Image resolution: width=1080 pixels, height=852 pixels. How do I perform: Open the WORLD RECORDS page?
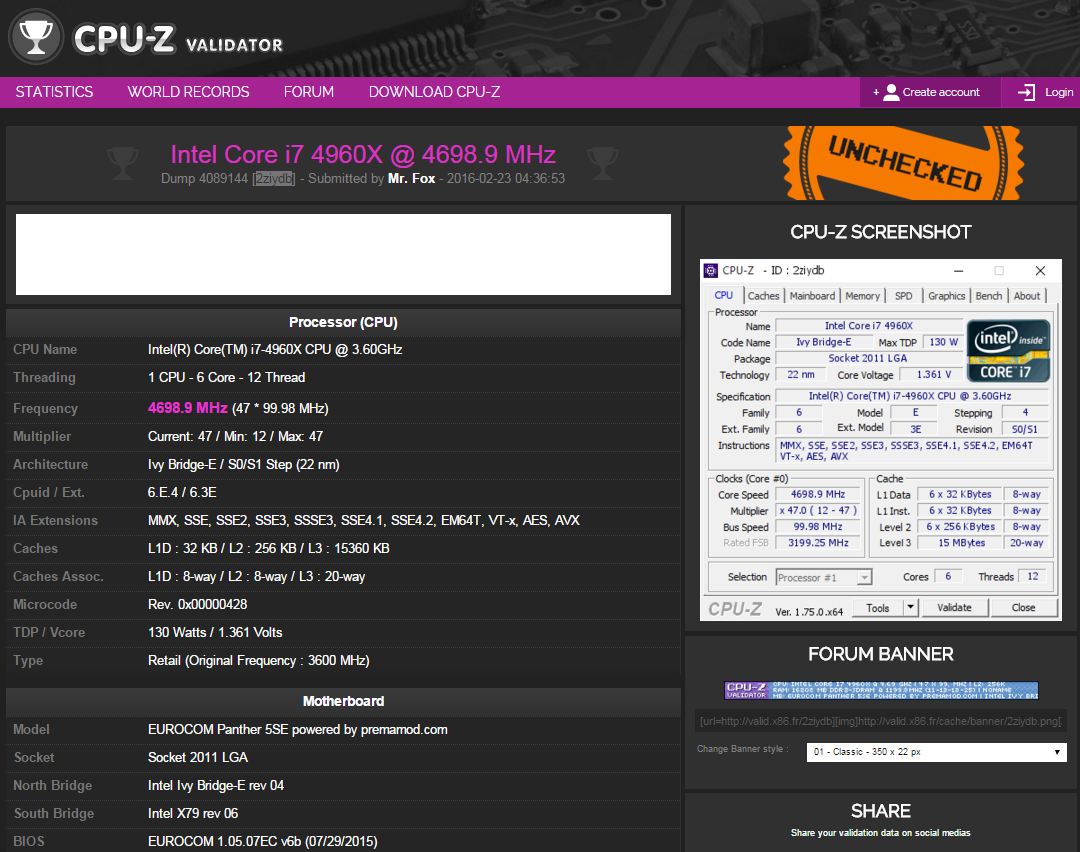188,92
